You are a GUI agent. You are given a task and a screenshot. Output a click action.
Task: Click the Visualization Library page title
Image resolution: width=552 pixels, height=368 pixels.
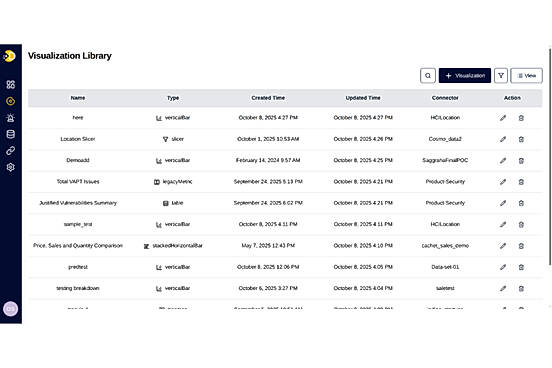[x=70, y=56]
